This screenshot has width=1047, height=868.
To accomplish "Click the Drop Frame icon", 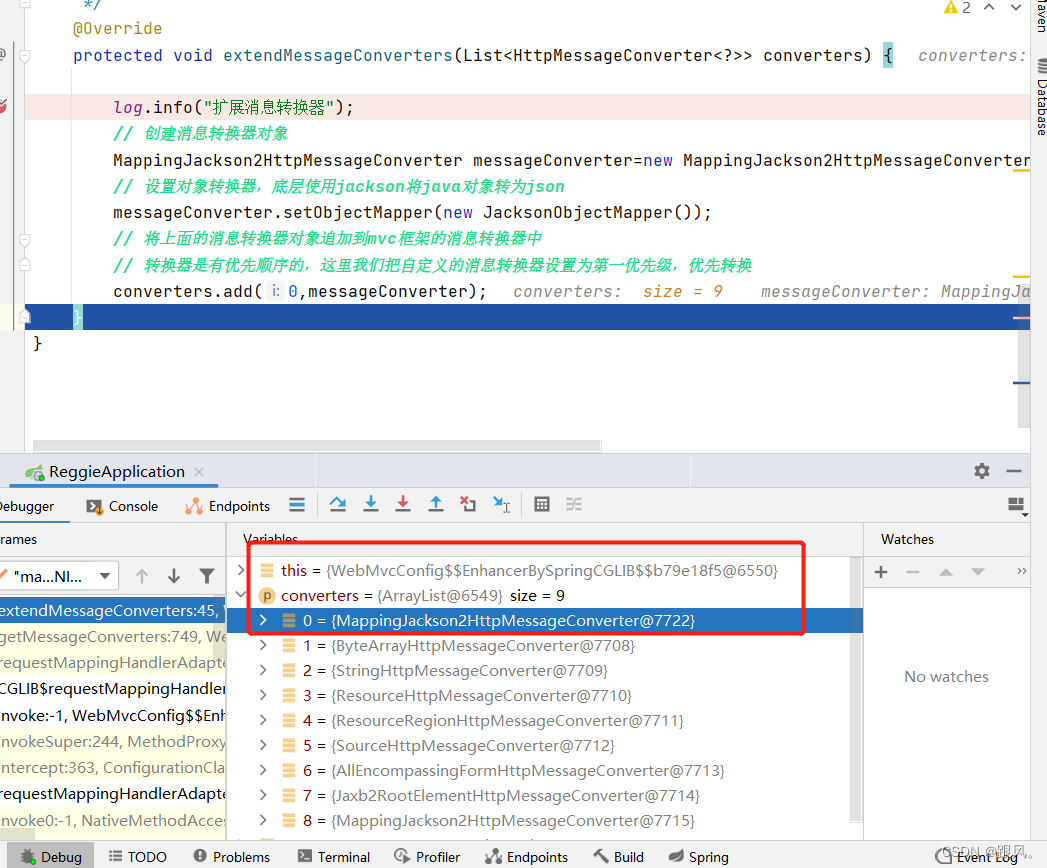I will click(x=468, y=504).
